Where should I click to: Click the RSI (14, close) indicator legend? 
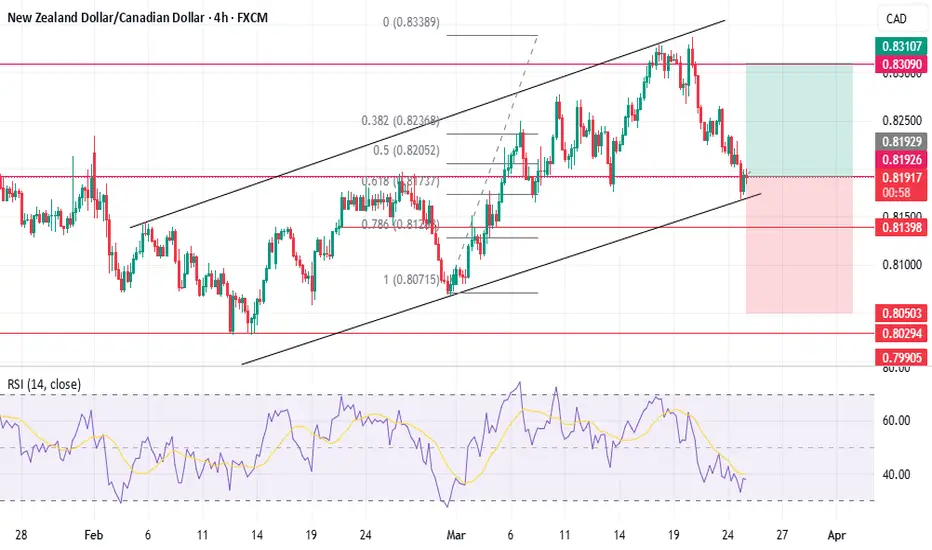[x=44, y=384]
